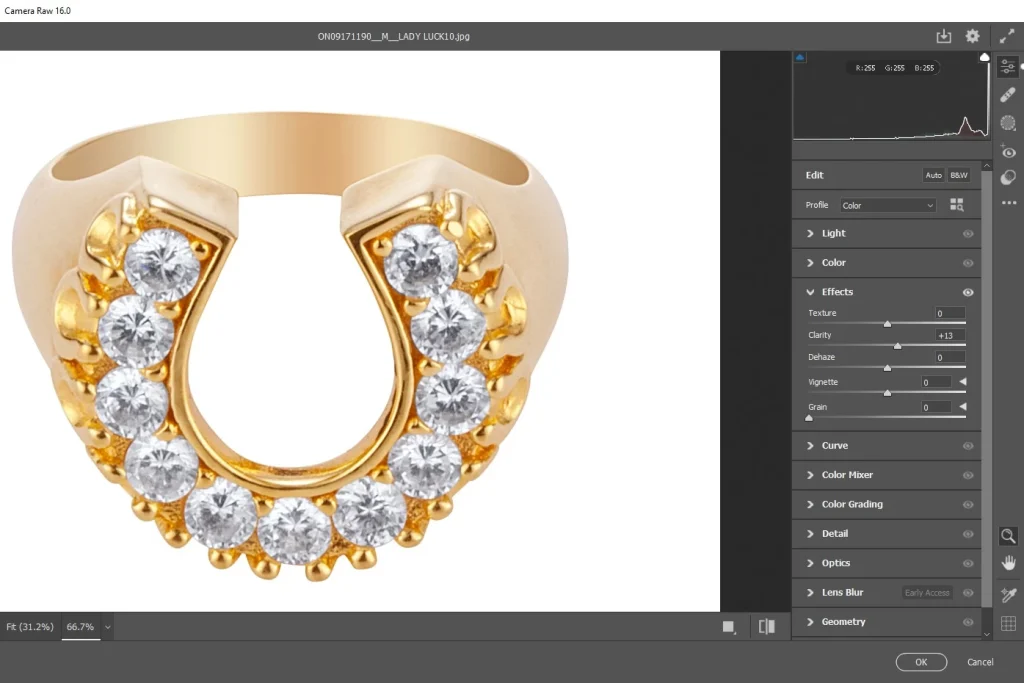This screenshot has height=683, width=1024.
Task: Open Camera Raw preferences with the gear icon
Action: pyautogui.click(x=972, y=35)
